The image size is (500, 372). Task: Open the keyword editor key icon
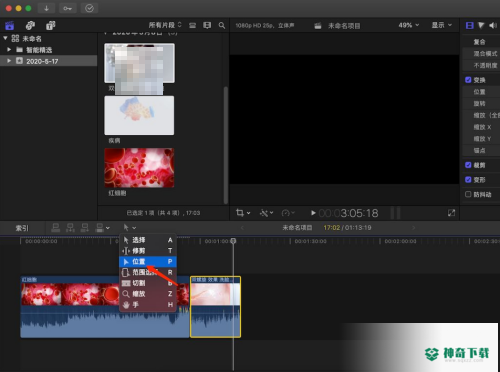pyautogui.click(x=68, y=8)
